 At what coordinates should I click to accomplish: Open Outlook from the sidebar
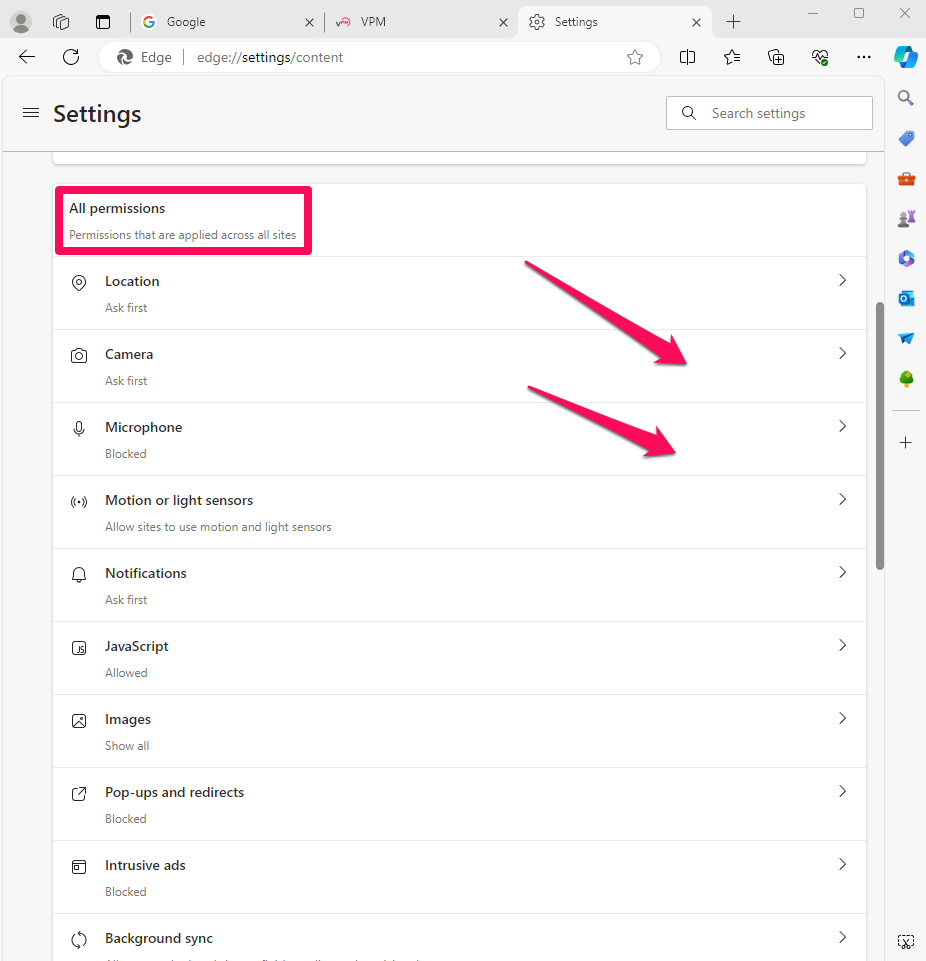click(x=905, y=298)
